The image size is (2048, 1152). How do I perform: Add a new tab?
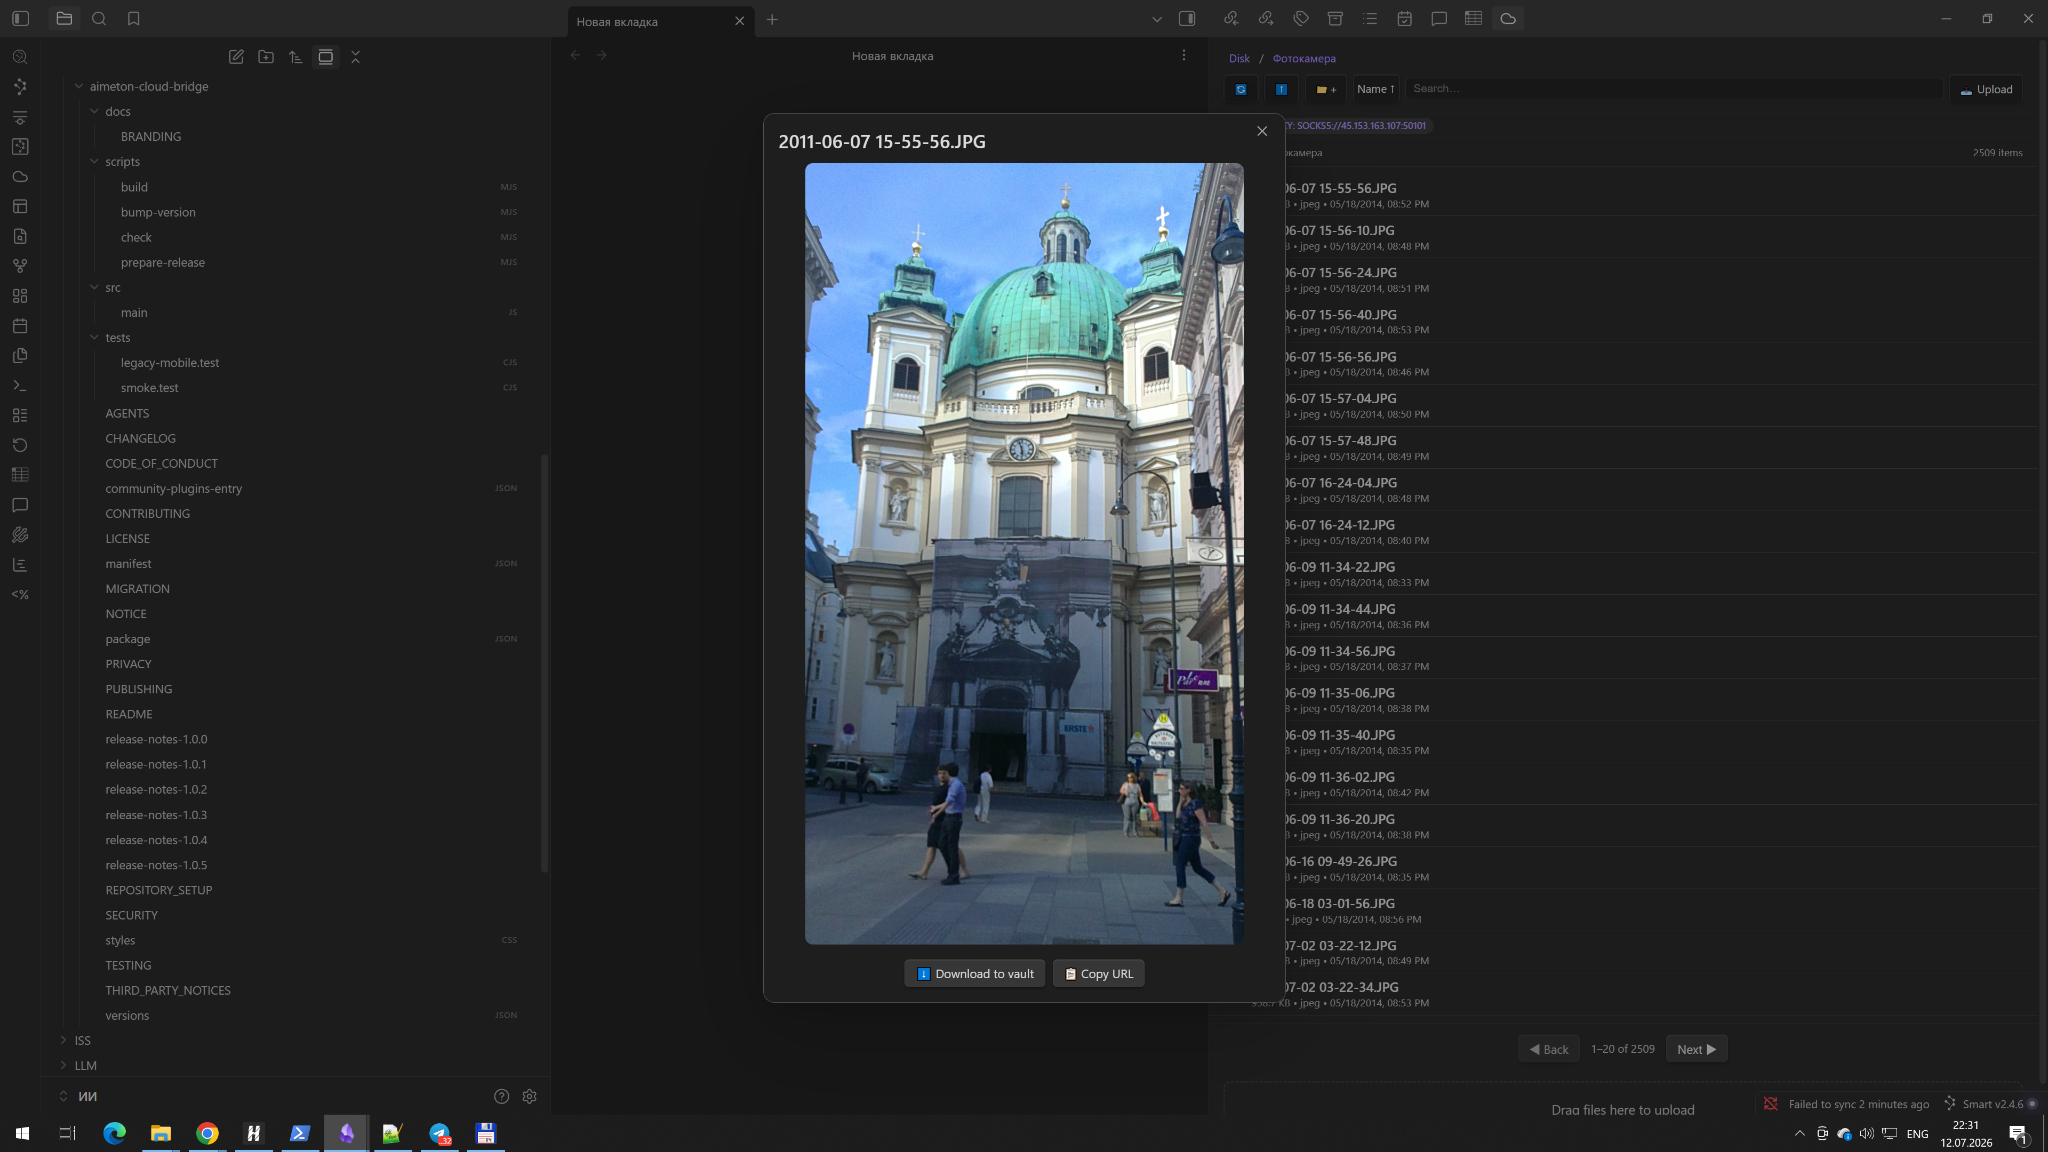[772, 20]
